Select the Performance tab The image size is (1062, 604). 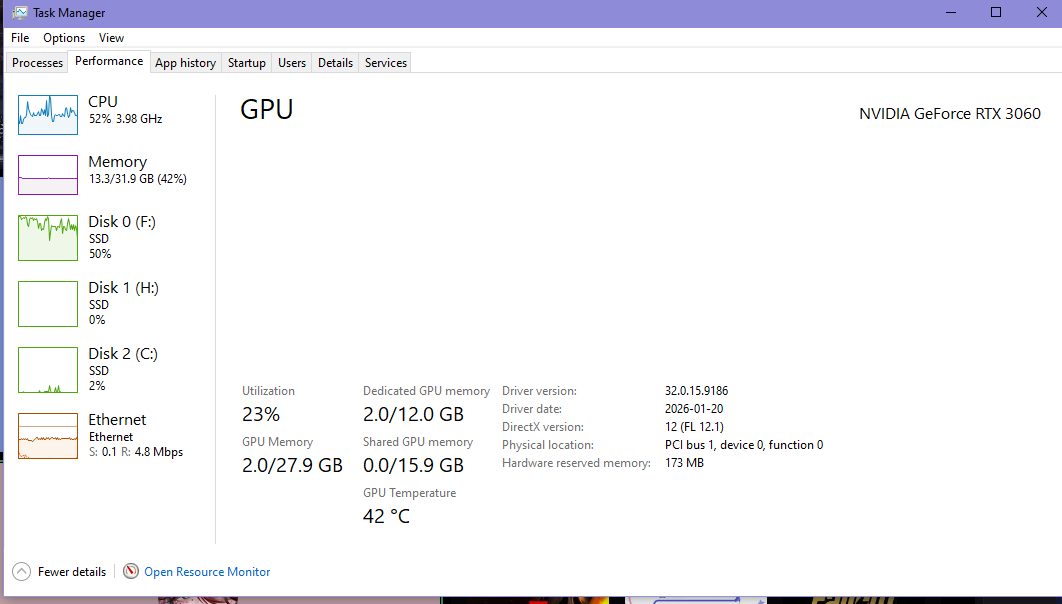tap(109, 61)
